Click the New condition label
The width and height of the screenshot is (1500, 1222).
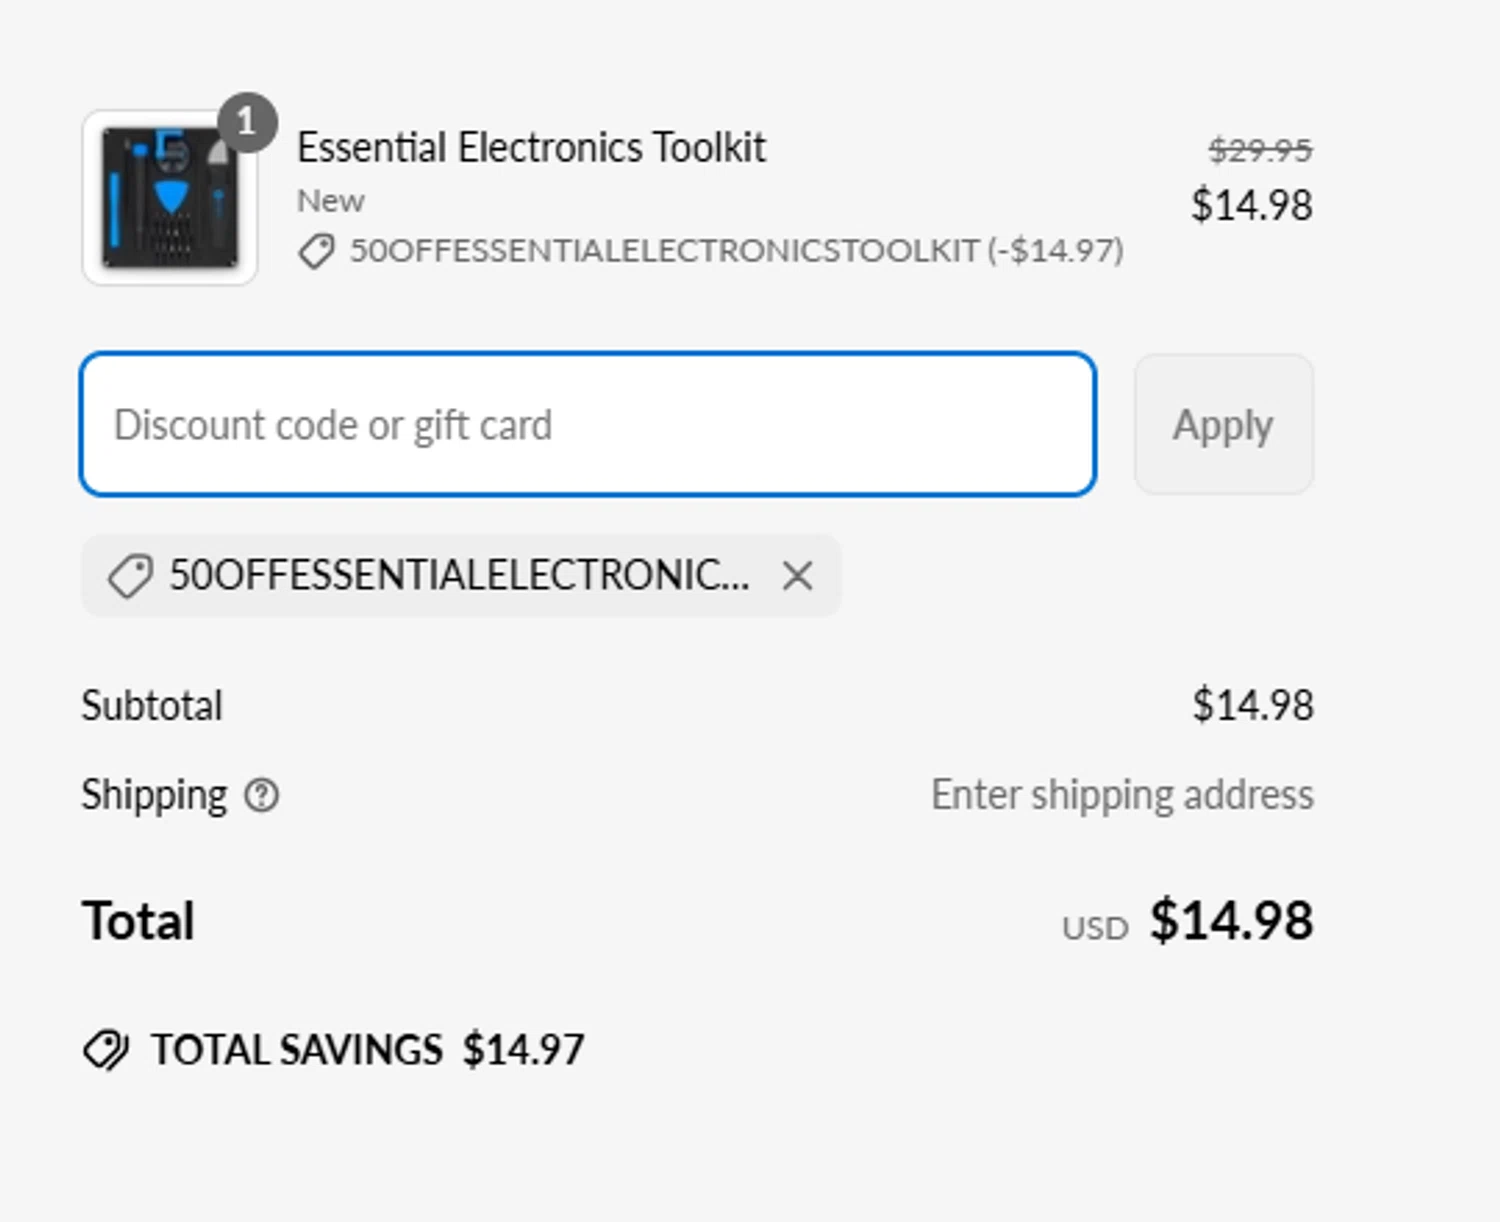coord(330,201)
